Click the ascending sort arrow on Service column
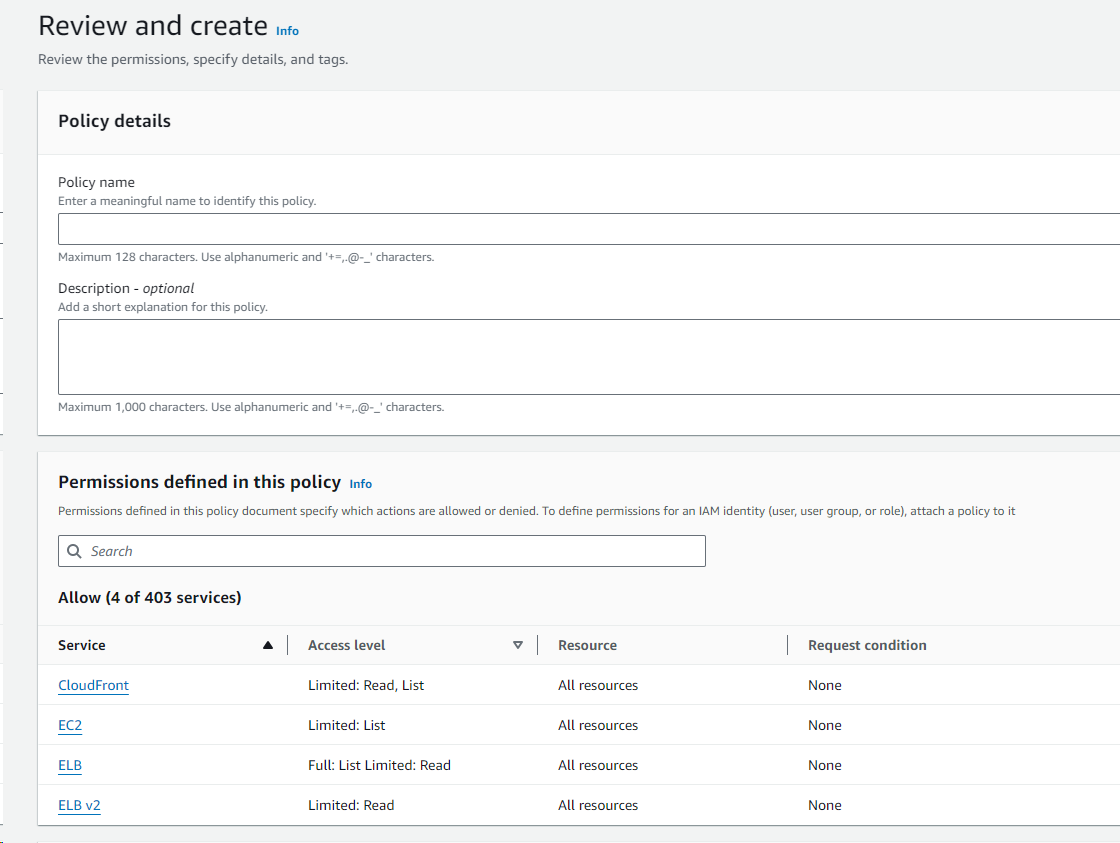This screenshot has height=843, width=1120. 267,645
